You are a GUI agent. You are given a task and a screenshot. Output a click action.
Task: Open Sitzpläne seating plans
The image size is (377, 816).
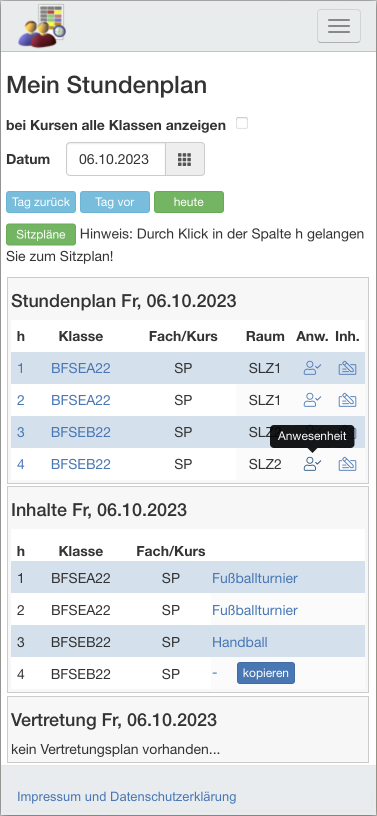point(41,235)
